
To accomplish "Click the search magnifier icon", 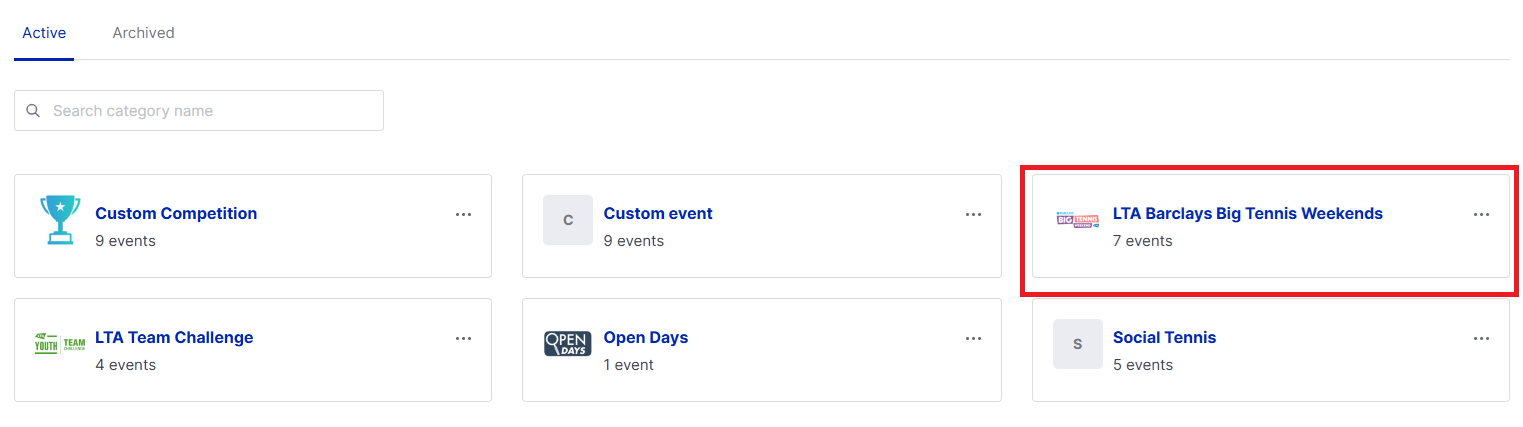I will coord(33,111).
